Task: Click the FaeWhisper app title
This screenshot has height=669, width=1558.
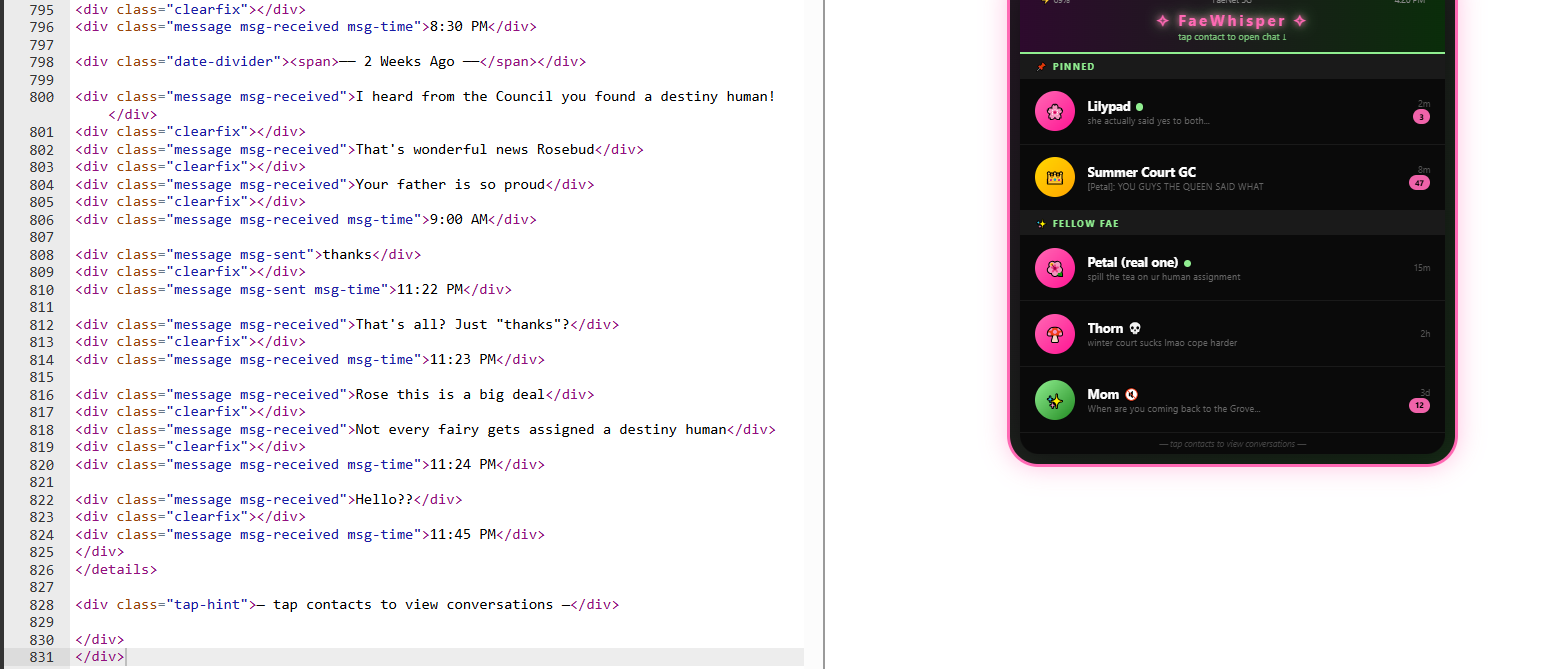Action: pyautogui.click(x=1232, y=21)
